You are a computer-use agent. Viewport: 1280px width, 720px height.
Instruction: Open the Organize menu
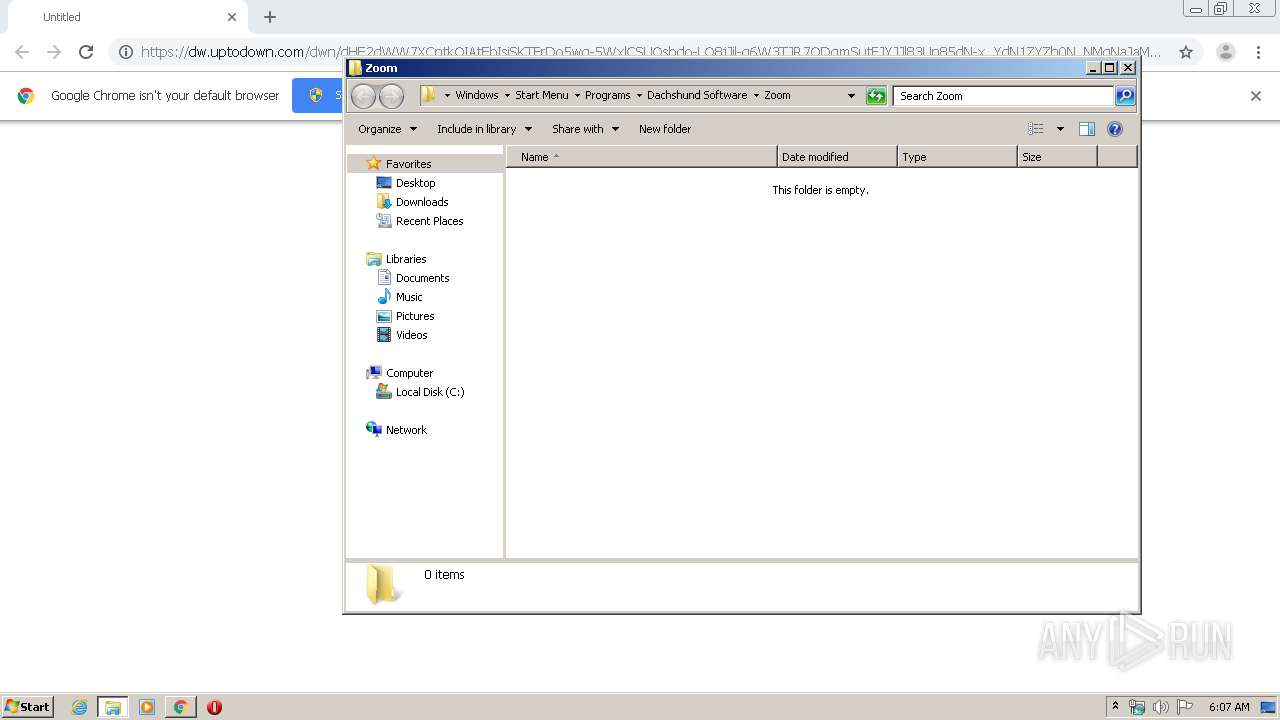point(387,129)
